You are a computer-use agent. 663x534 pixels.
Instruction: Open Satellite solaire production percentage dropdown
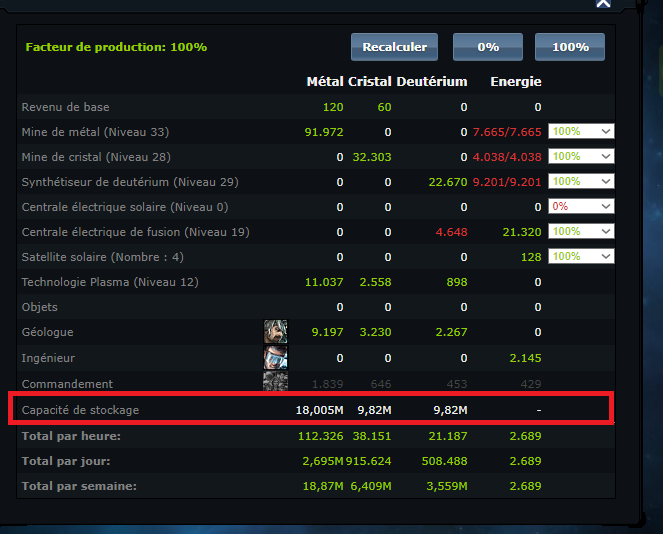point(581,256)
